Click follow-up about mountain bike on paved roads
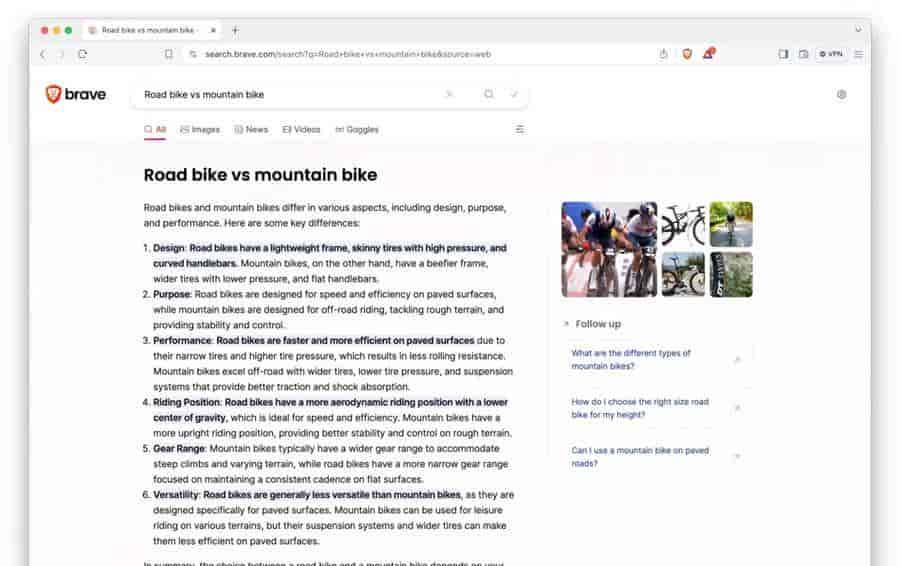This screenshot has width=900, height=566. [x=640, y=457]
